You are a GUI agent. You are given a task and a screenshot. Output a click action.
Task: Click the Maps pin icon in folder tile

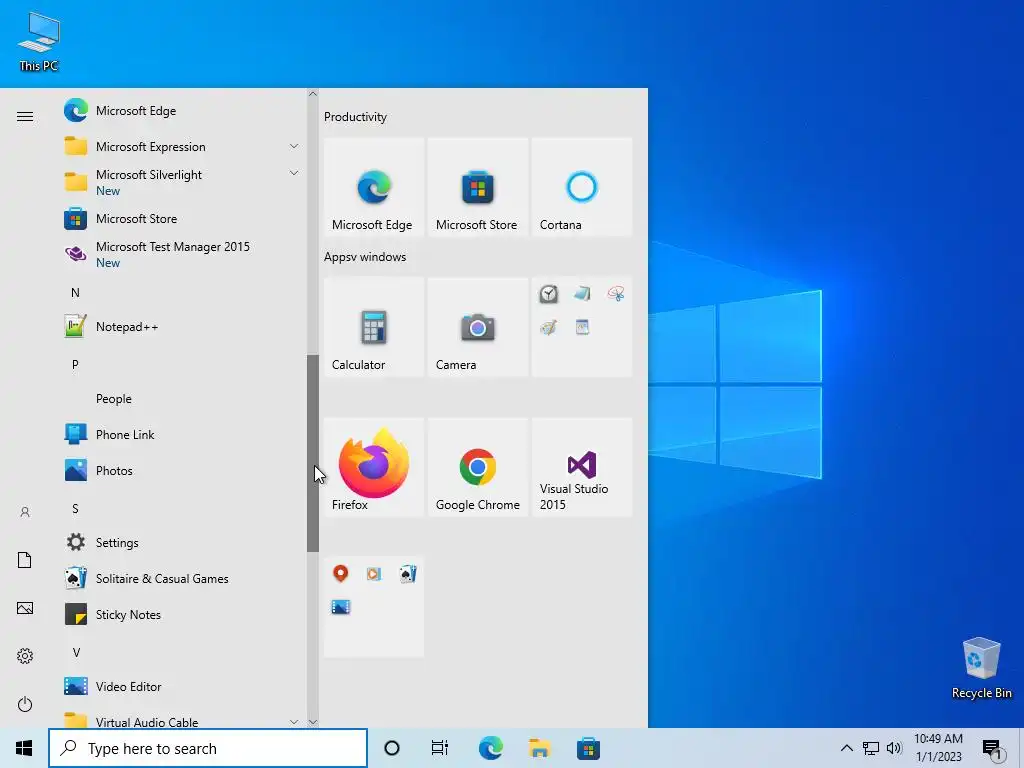340,574
